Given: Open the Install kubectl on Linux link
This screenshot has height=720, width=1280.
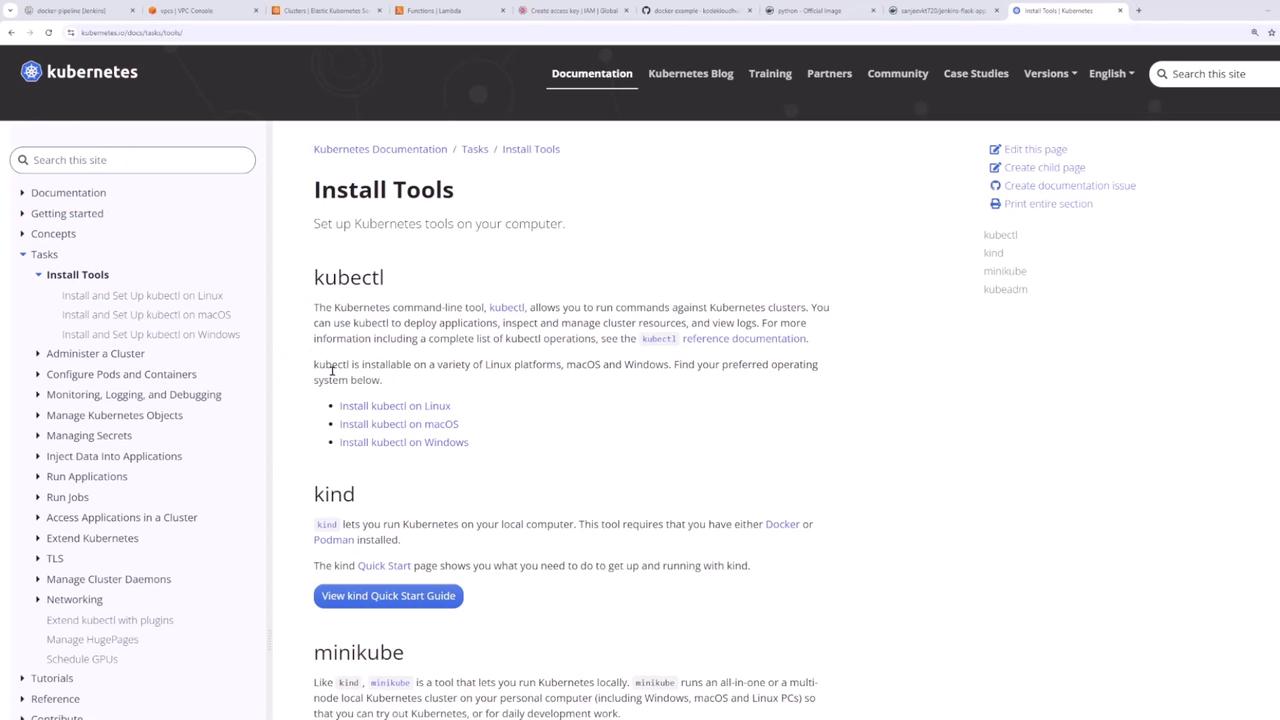Looking at the screenshot, I should coord(395,406).
